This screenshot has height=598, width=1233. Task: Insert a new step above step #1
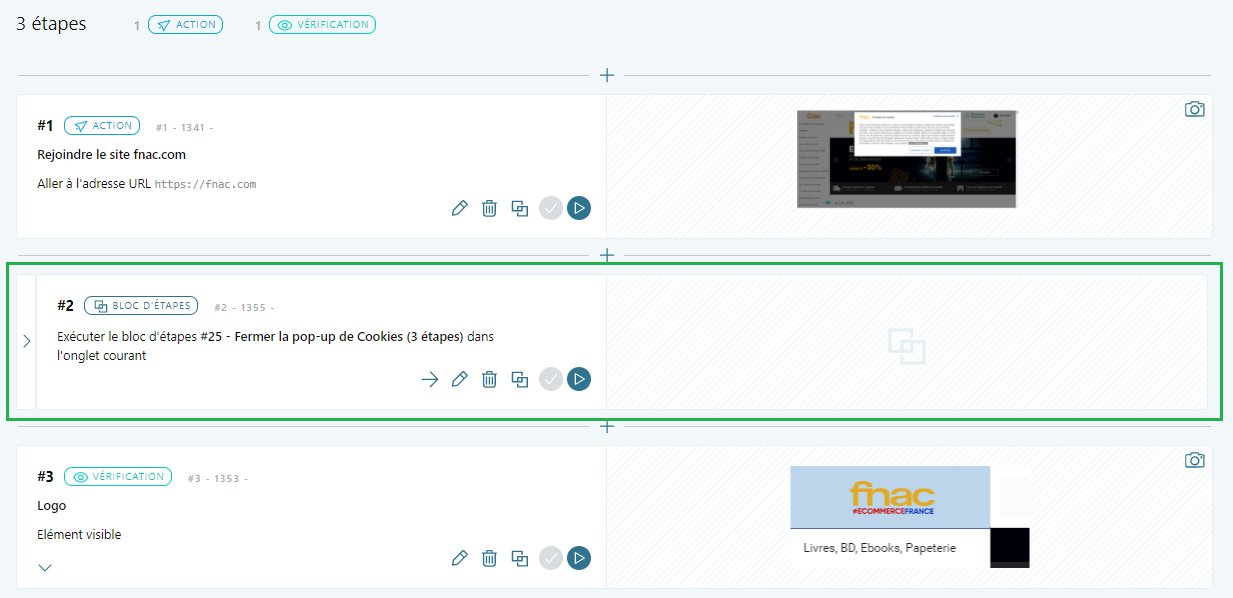coord(606,75)
